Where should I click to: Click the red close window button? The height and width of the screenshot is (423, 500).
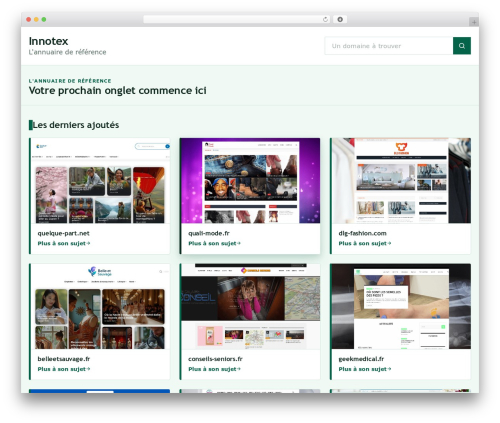point(29,19)
